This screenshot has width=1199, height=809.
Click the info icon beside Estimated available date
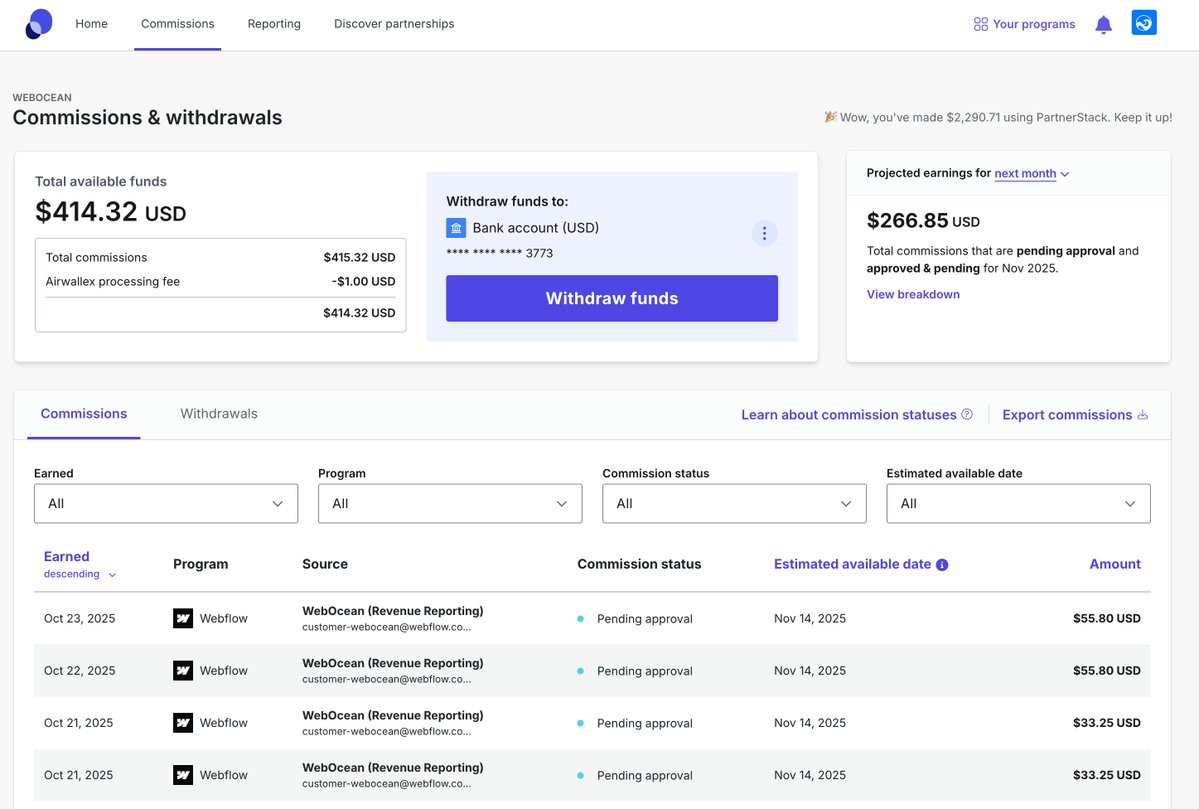point(942,565)
